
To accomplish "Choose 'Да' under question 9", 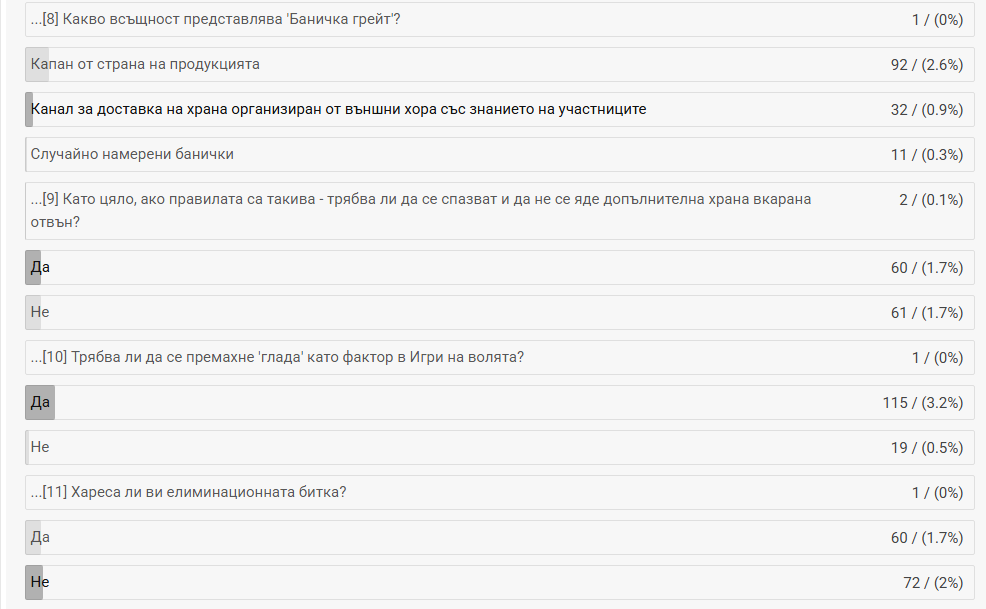I will tap(41, 267).
